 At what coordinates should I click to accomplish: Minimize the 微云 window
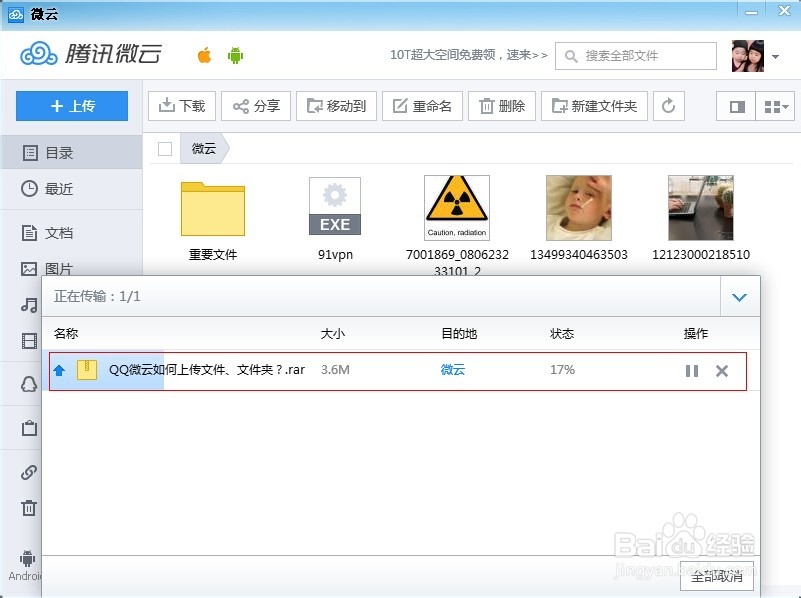pyautogui.click(x=751, y=12)
